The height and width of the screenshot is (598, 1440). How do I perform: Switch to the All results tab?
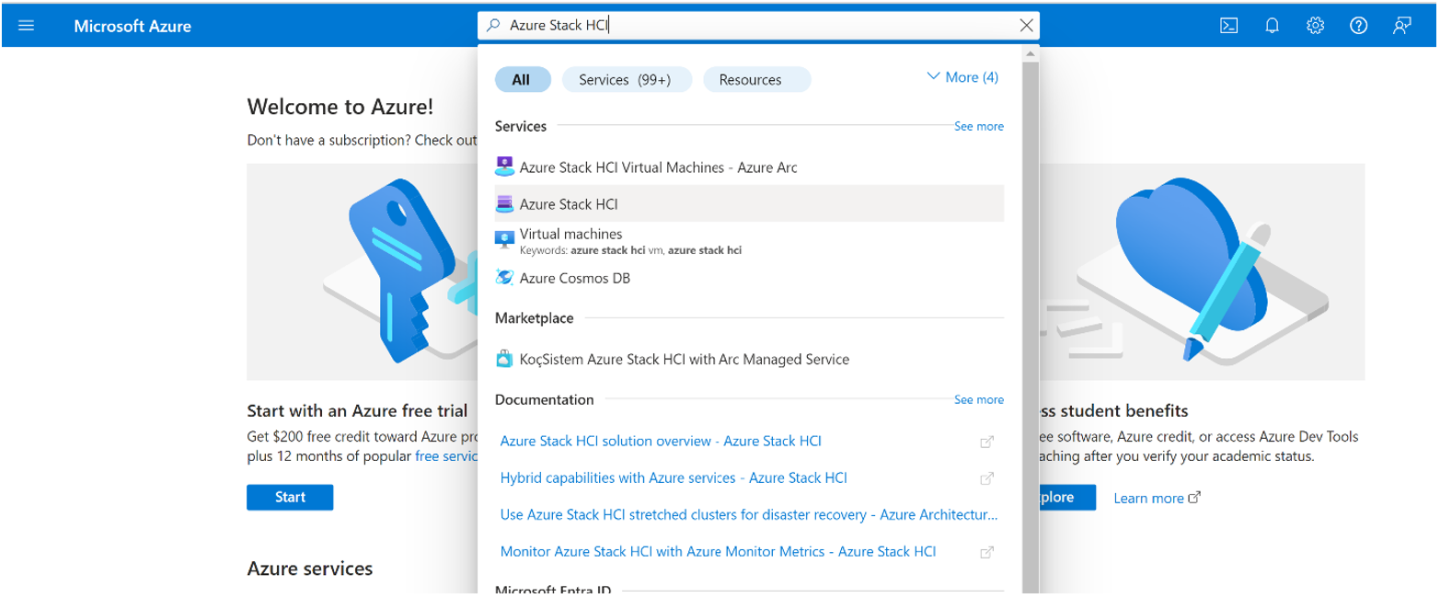tap(522, 79)
